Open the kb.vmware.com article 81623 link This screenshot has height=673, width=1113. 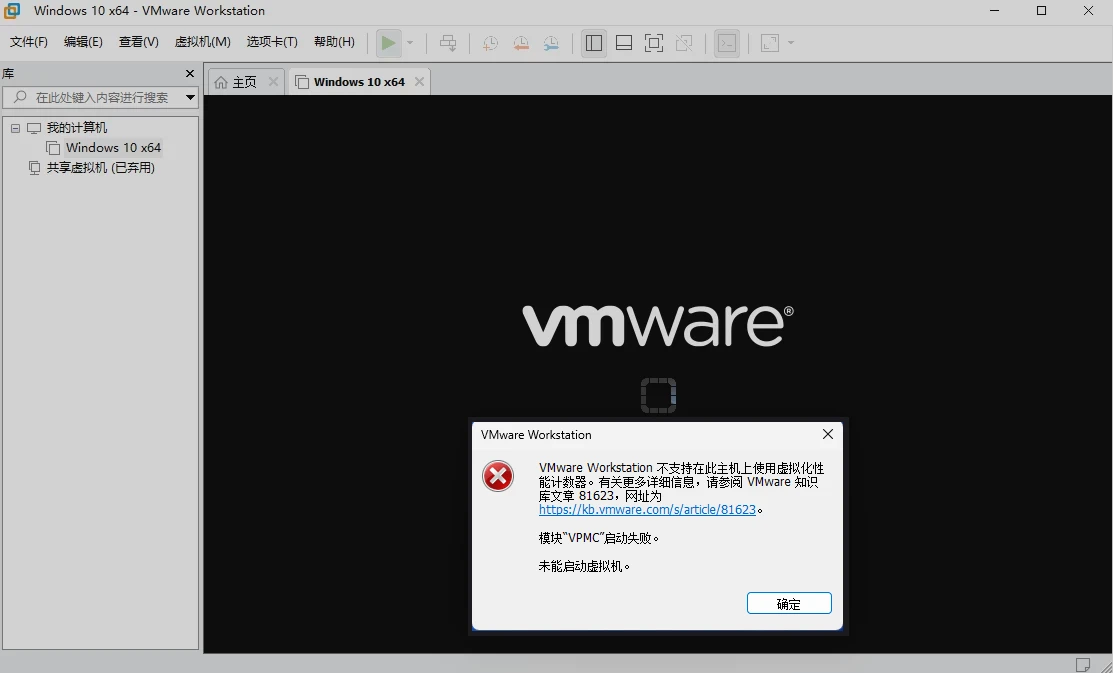tap(647, 510)
